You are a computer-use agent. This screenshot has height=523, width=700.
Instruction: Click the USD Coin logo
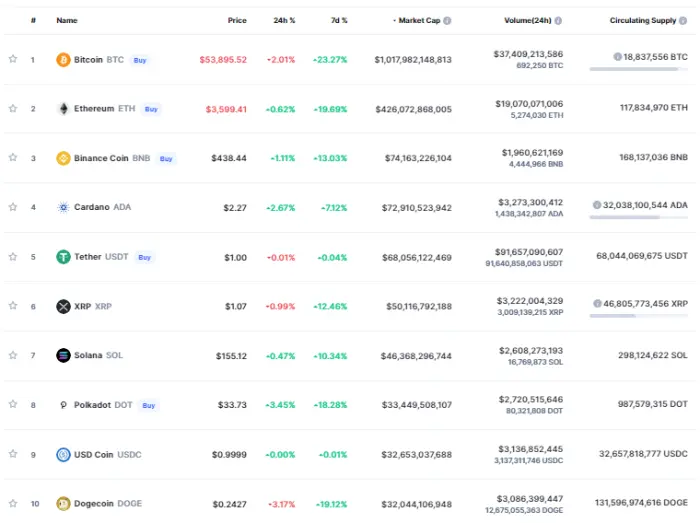pyautogui.click(x=63, y=454)
